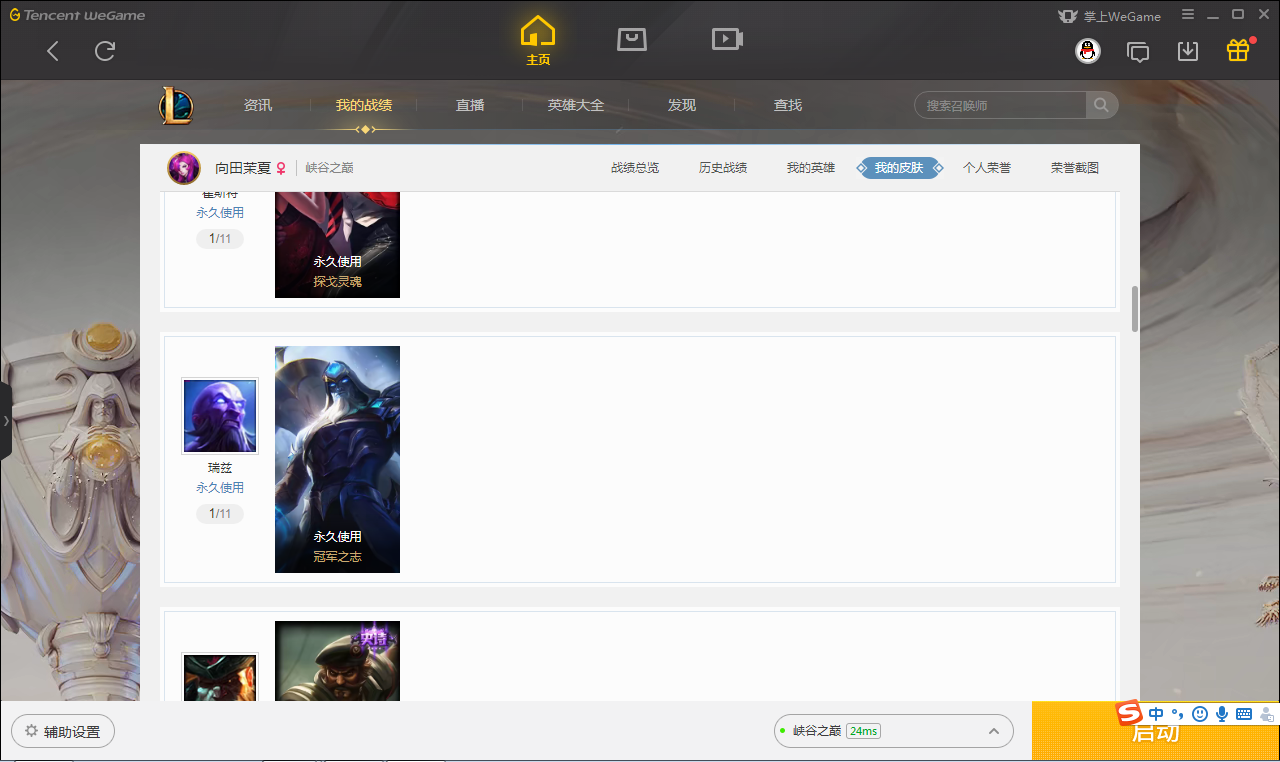Screen dimensions: 1280x762
Task: Open the Sogou soft keyboard icon
Action: pyautogui.click(x=1244, y=714)
